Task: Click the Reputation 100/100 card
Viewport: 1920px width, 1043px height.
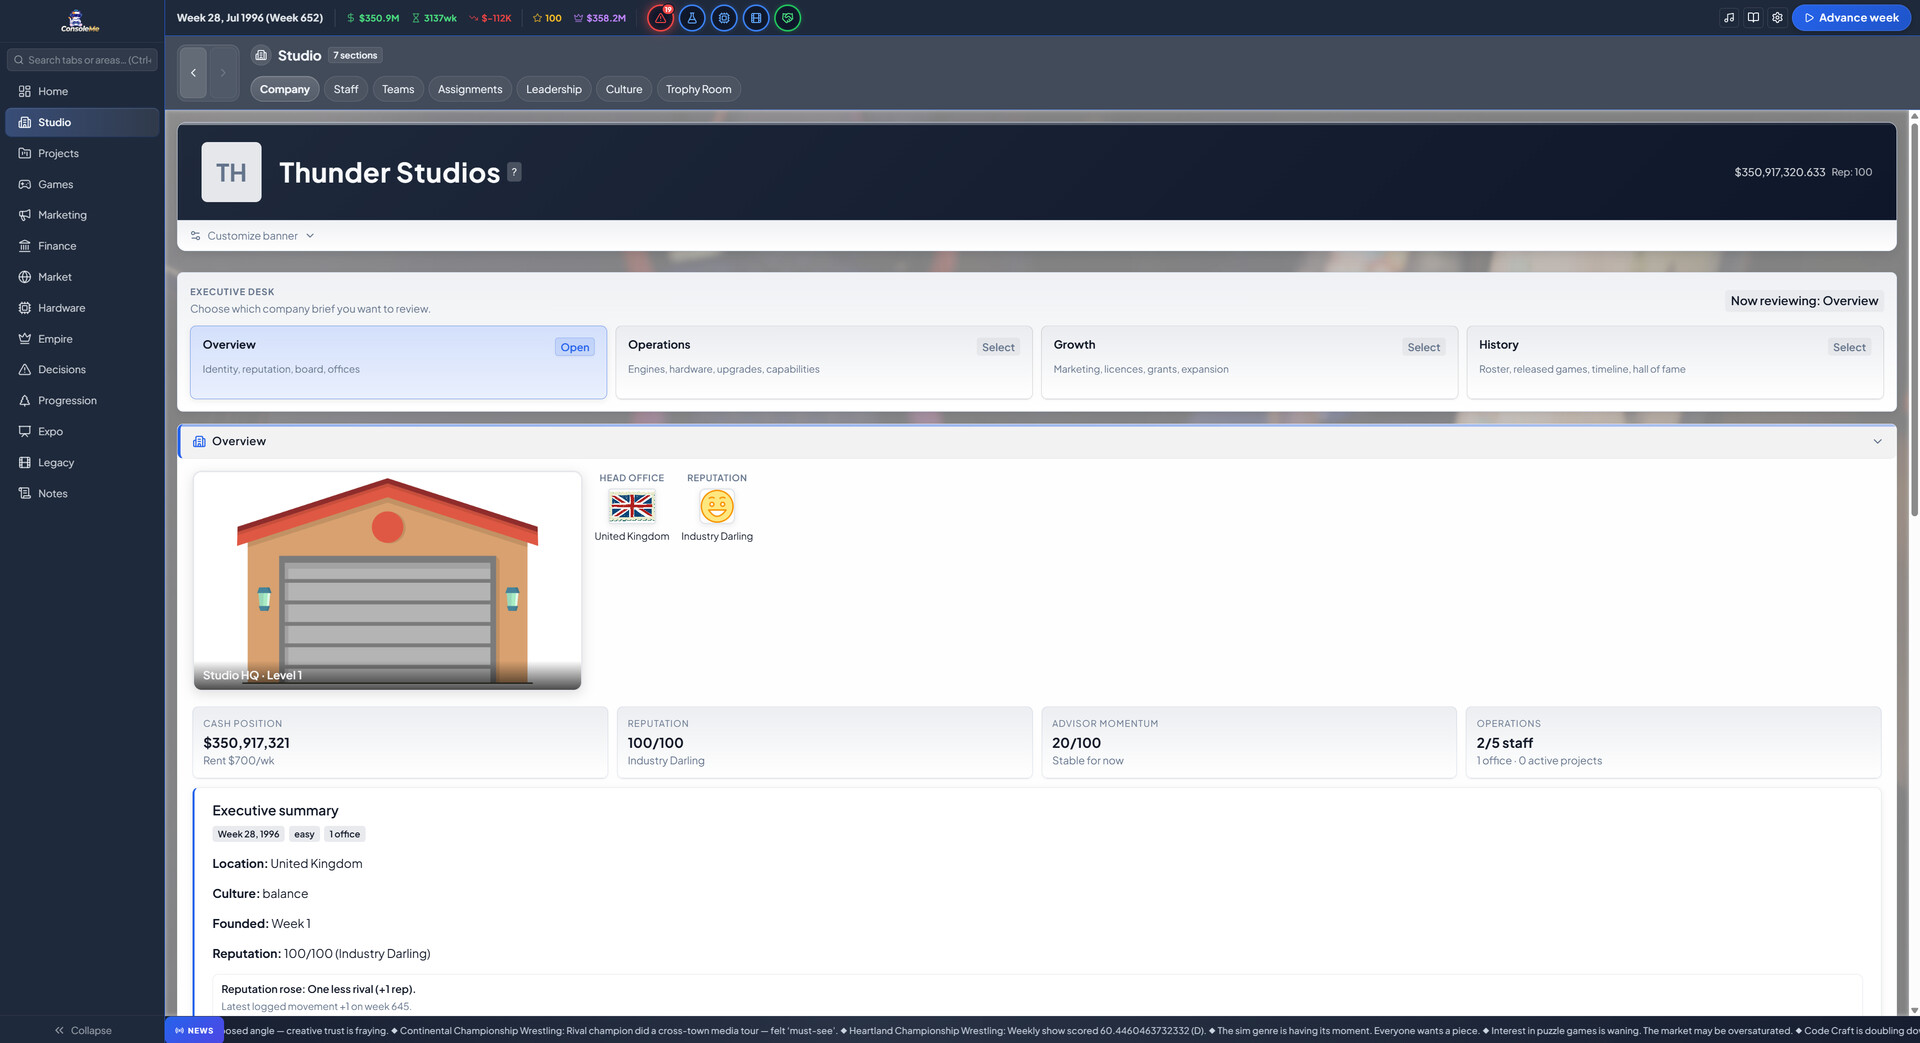Action: [824, 742]
